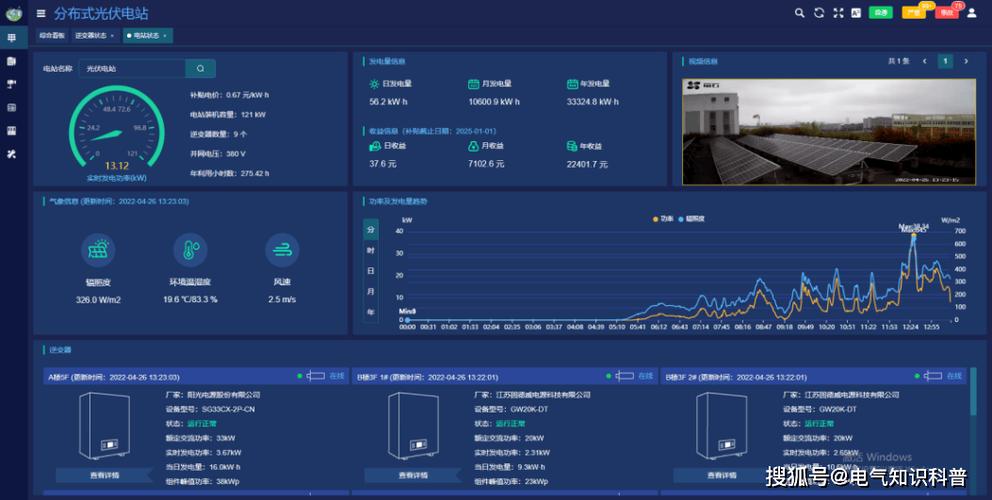
Task: Select the 时 hour chart granularity
Action: point(371,251)
